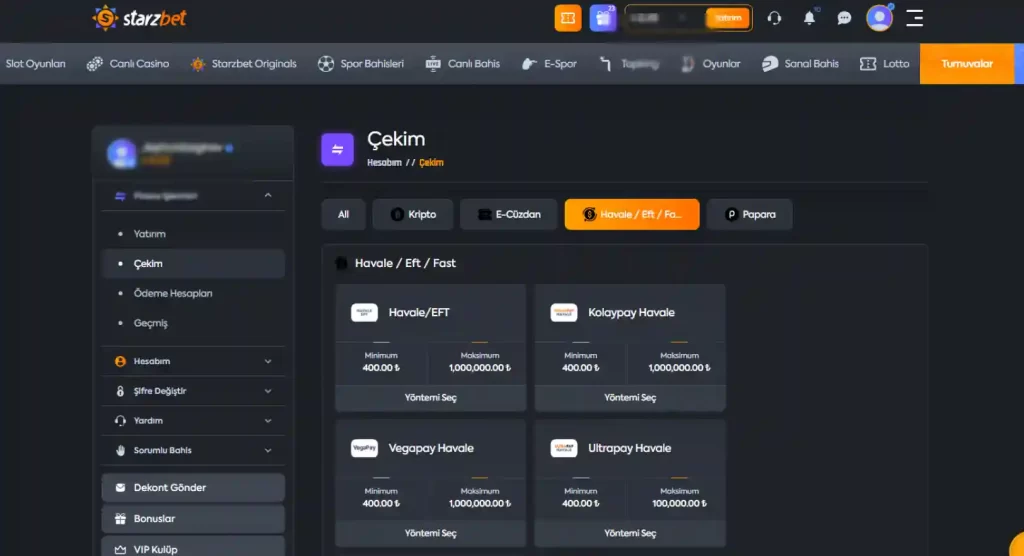Image resolution: width=1024 pixels, height=556 pixels.
Task: Open Çekim in sidebar
Action: [x=193, y=263]
